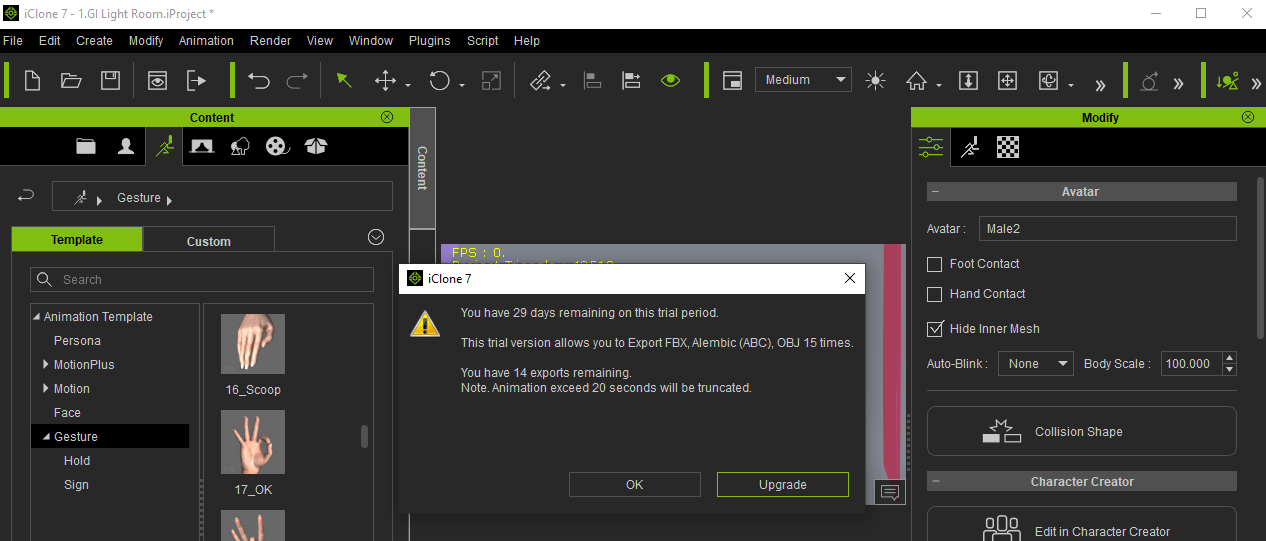Collapse the Gesture tree node
The width and height of the screenshot is (1266, 541).
coord(46,437)
